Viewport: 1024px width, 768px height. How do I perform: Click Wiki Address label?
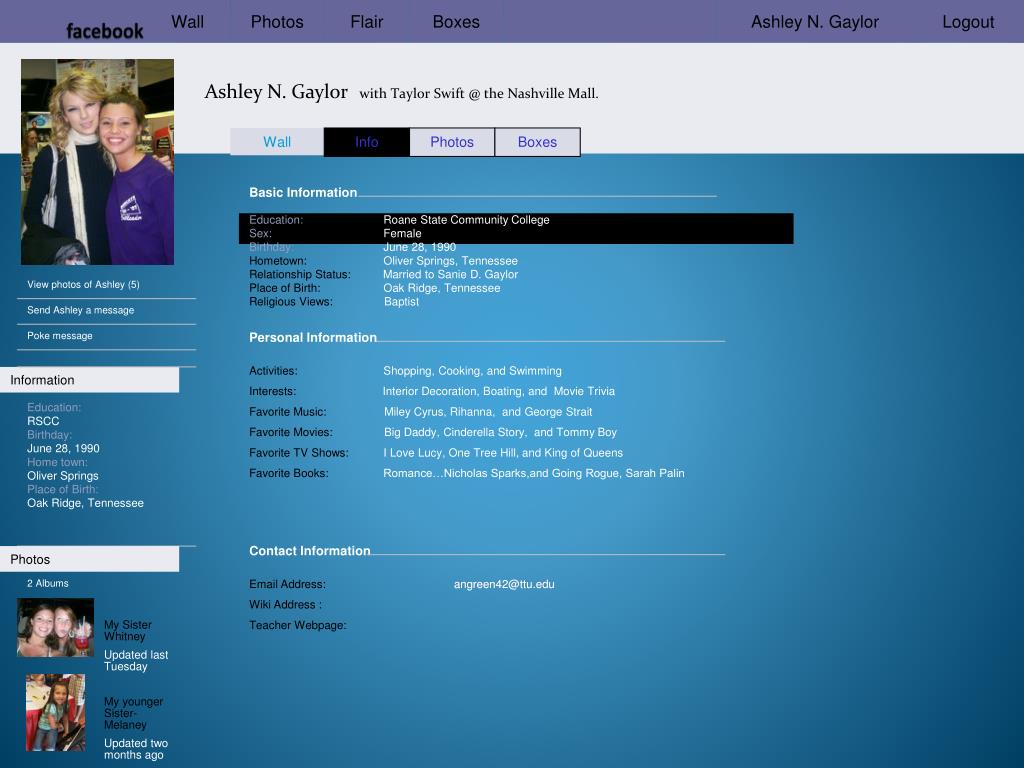[x=285, y=605]
